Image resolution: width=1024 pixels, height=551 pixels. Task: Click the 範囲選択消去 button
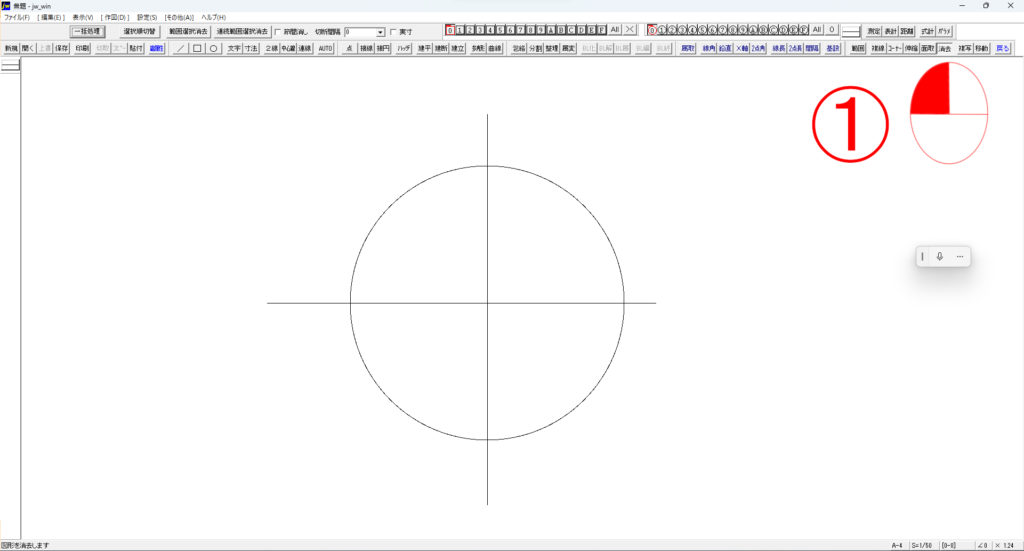click(187, 32)
